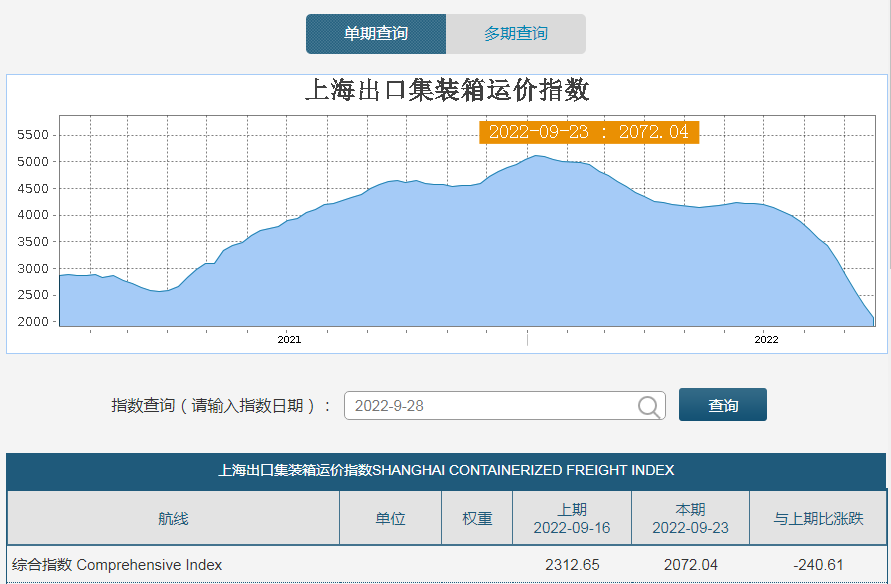The width and height of the screenshot is (891, 584).
Task: Select the 上期 2022-09-16 column header
Action: (x=572, y=518)
